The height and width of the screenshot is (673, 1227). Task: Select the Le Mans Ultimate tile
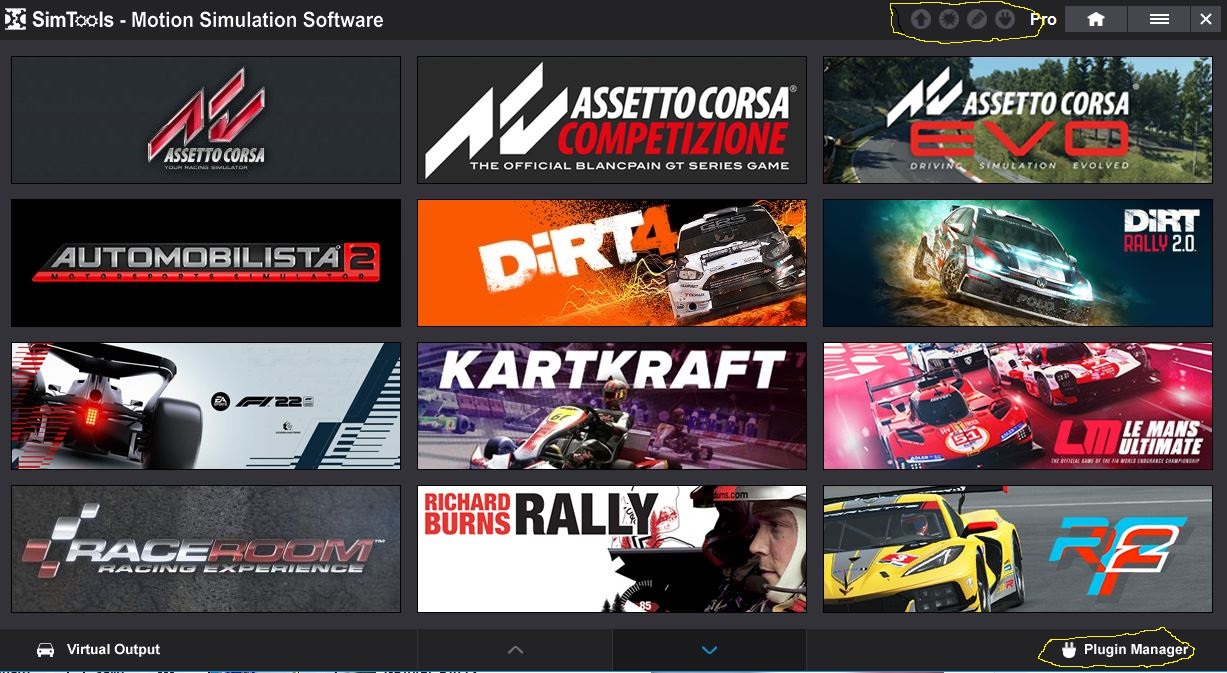coord(1018,406)
